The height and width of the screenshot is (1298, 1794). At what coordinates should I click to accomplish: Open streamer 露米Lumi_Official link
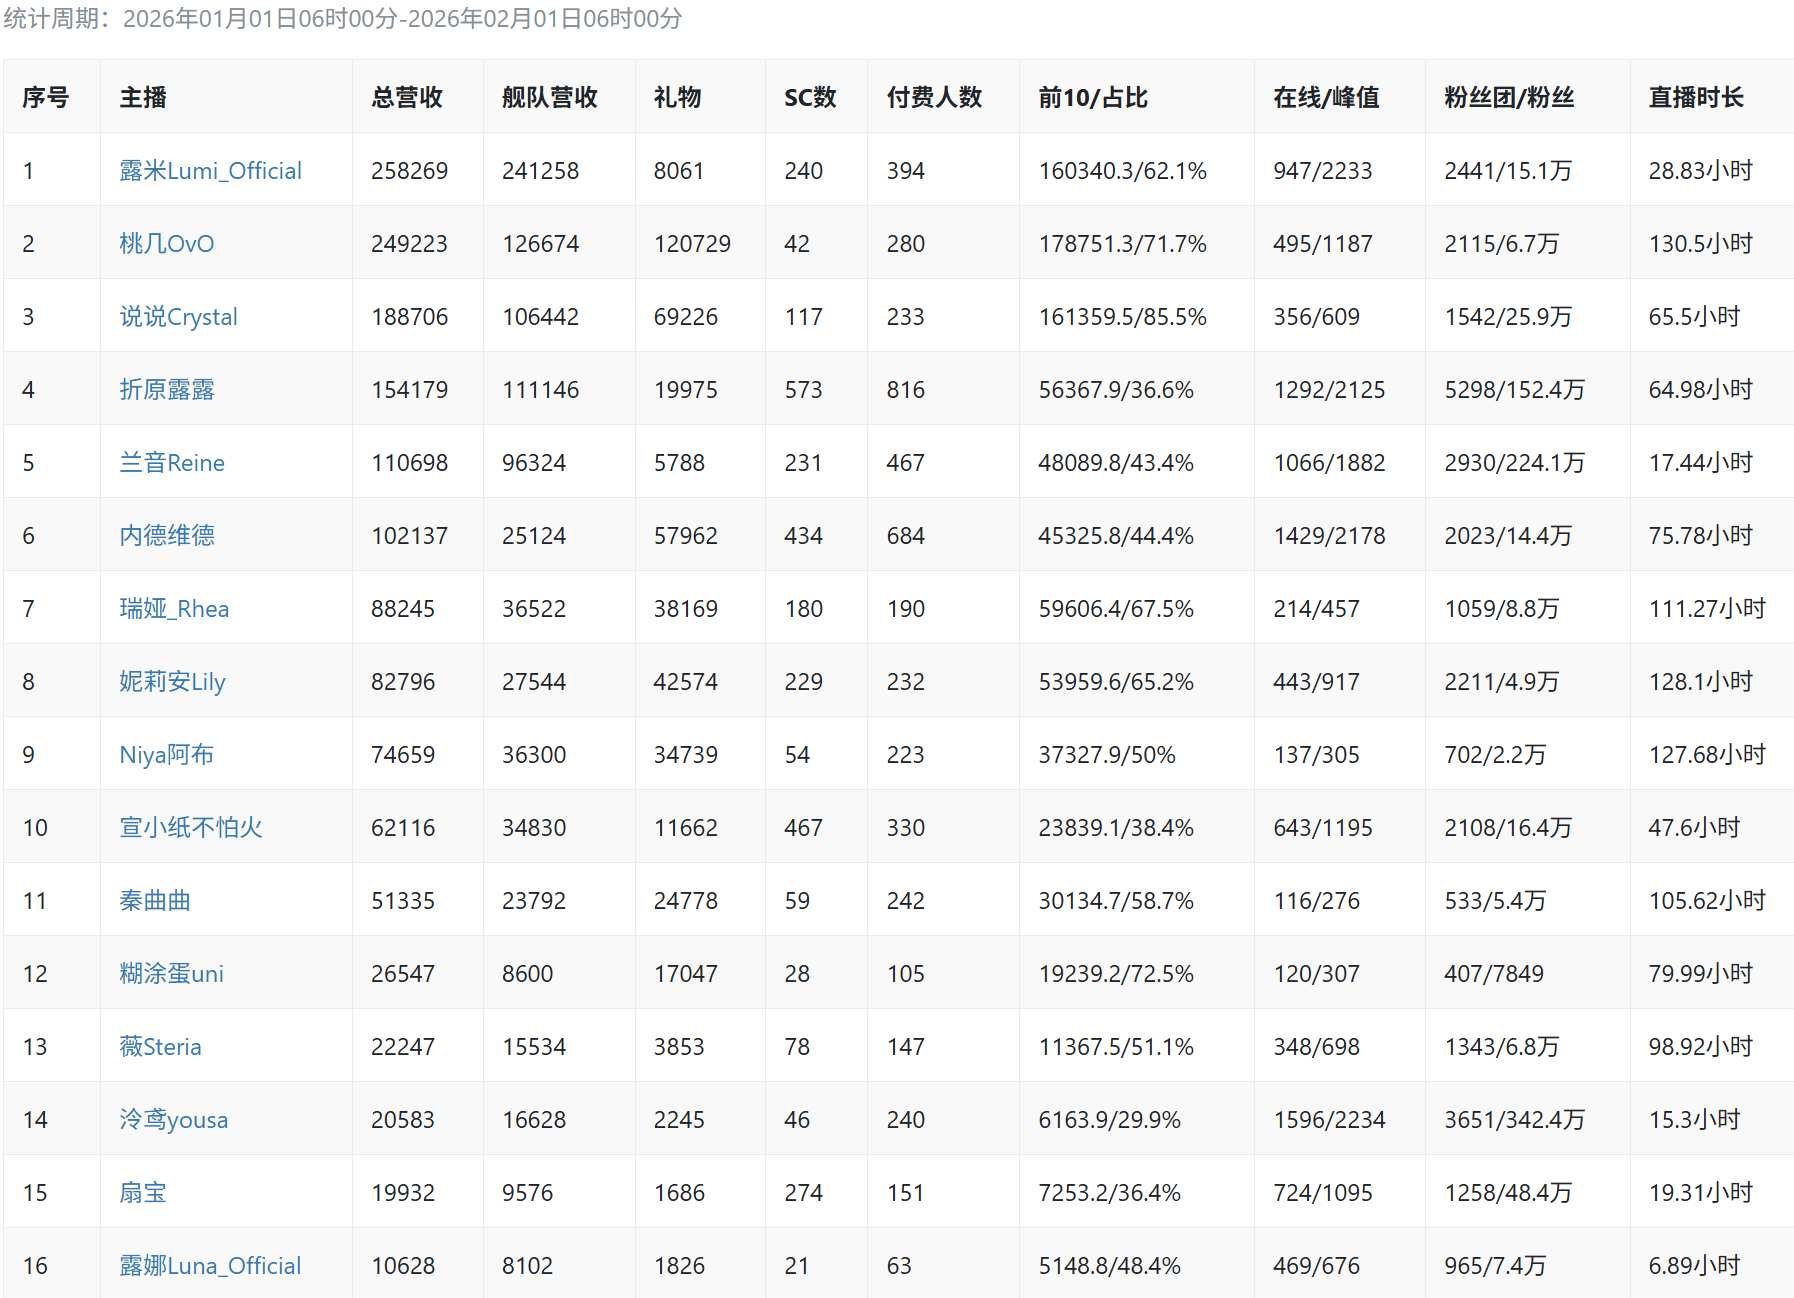click(x=210, y=171)
